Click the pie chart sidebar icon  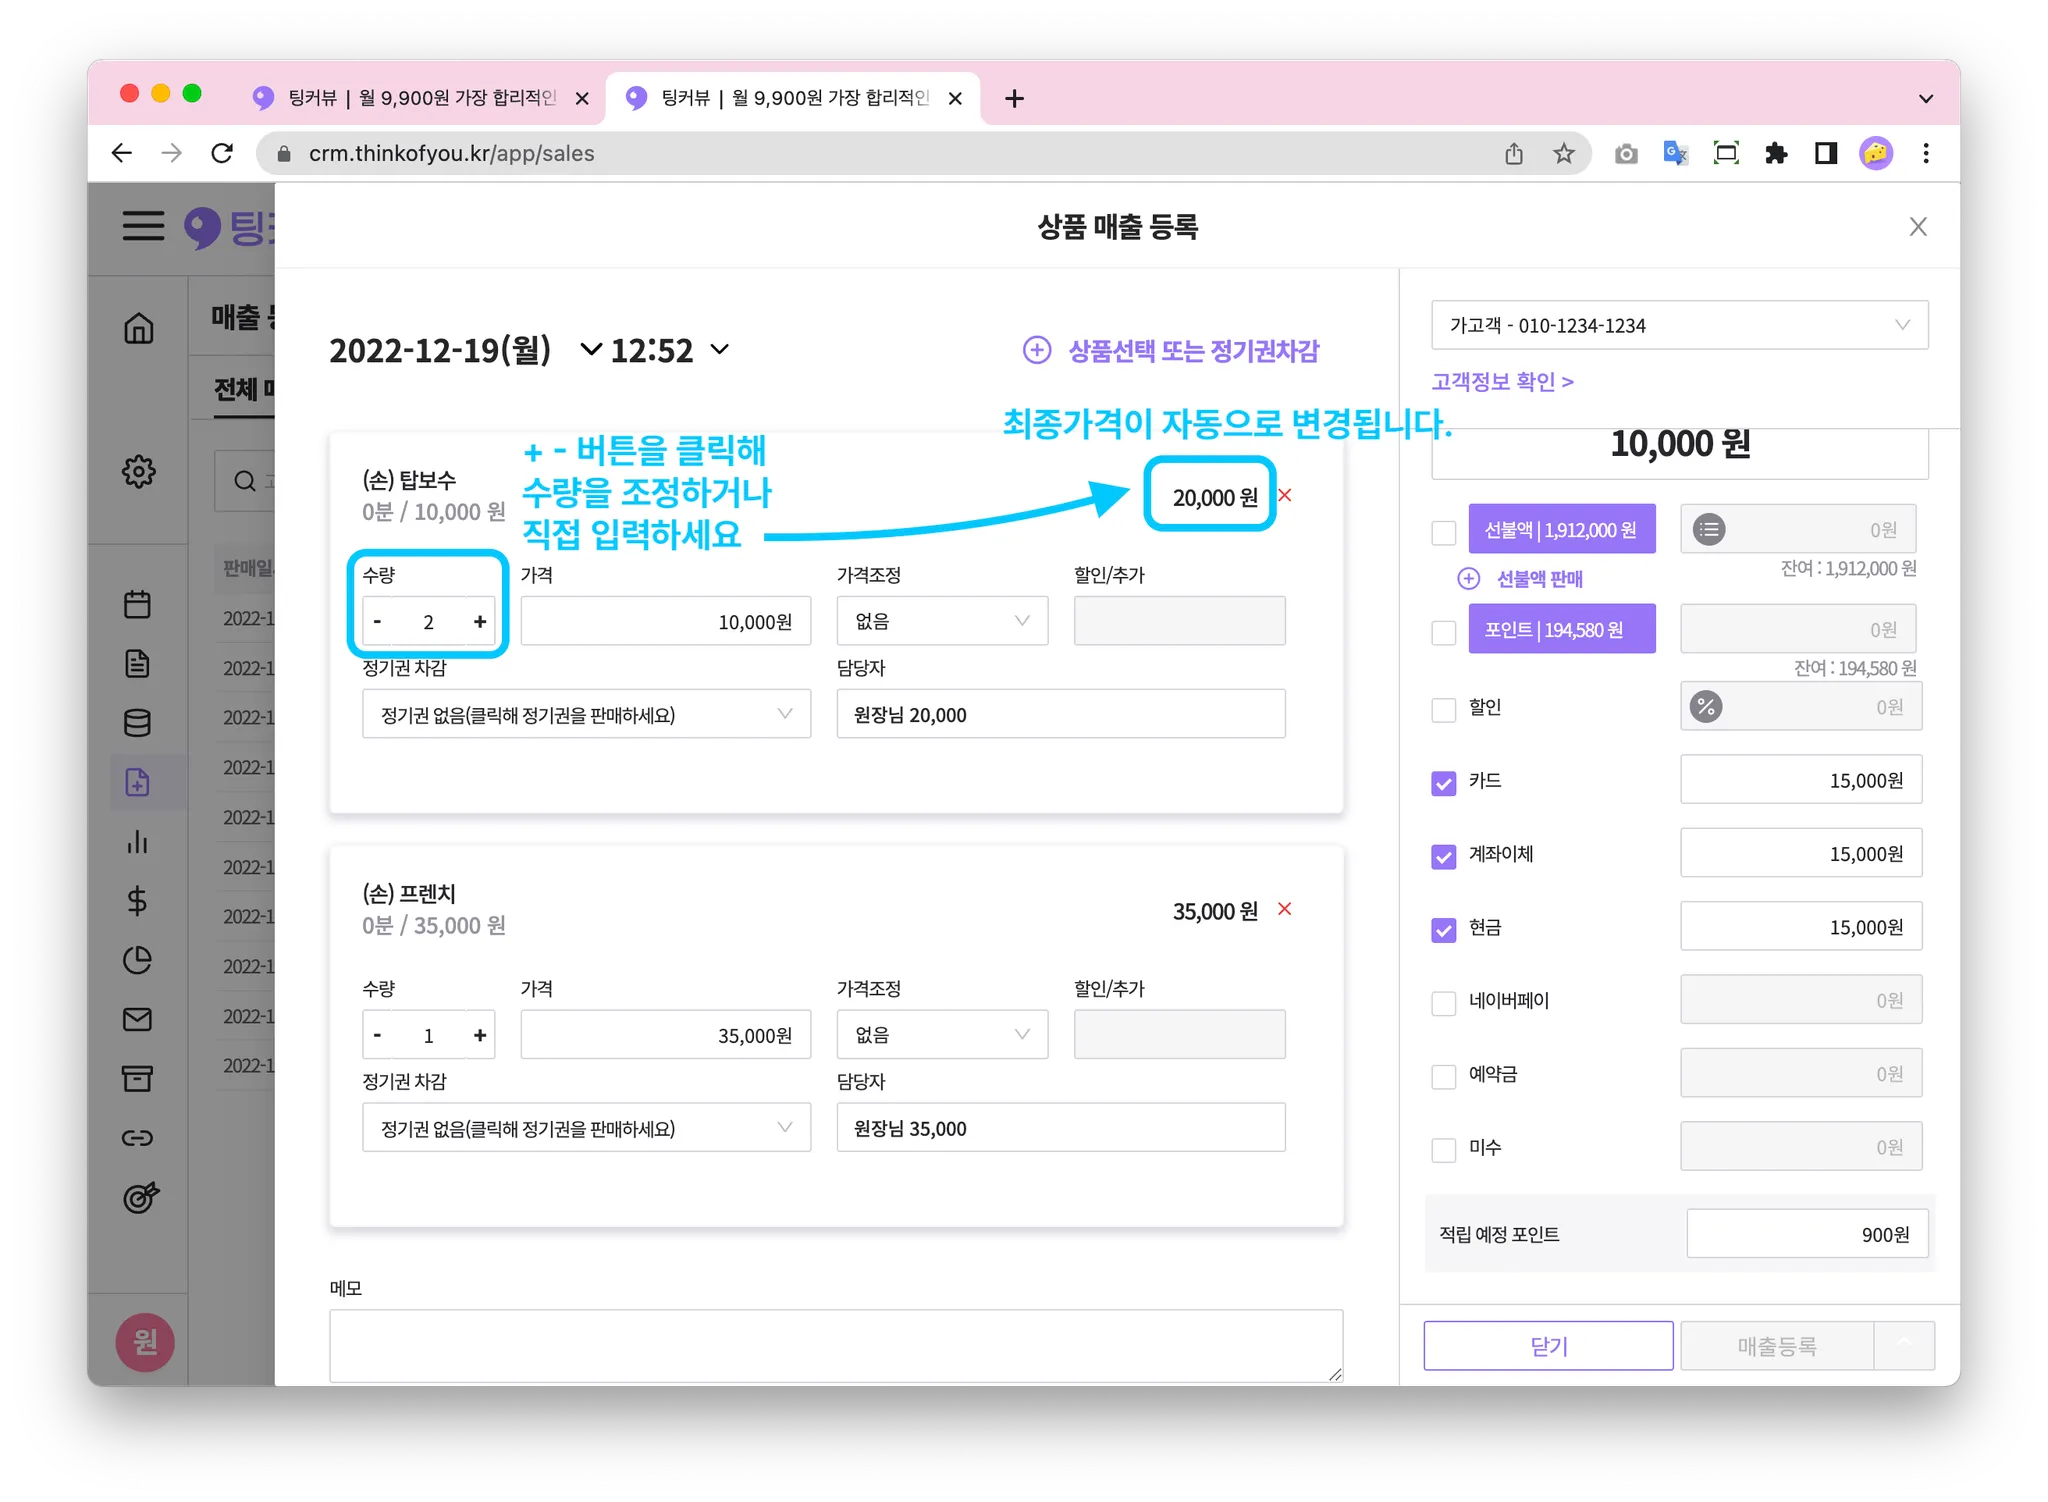click(x=138, y=960)
